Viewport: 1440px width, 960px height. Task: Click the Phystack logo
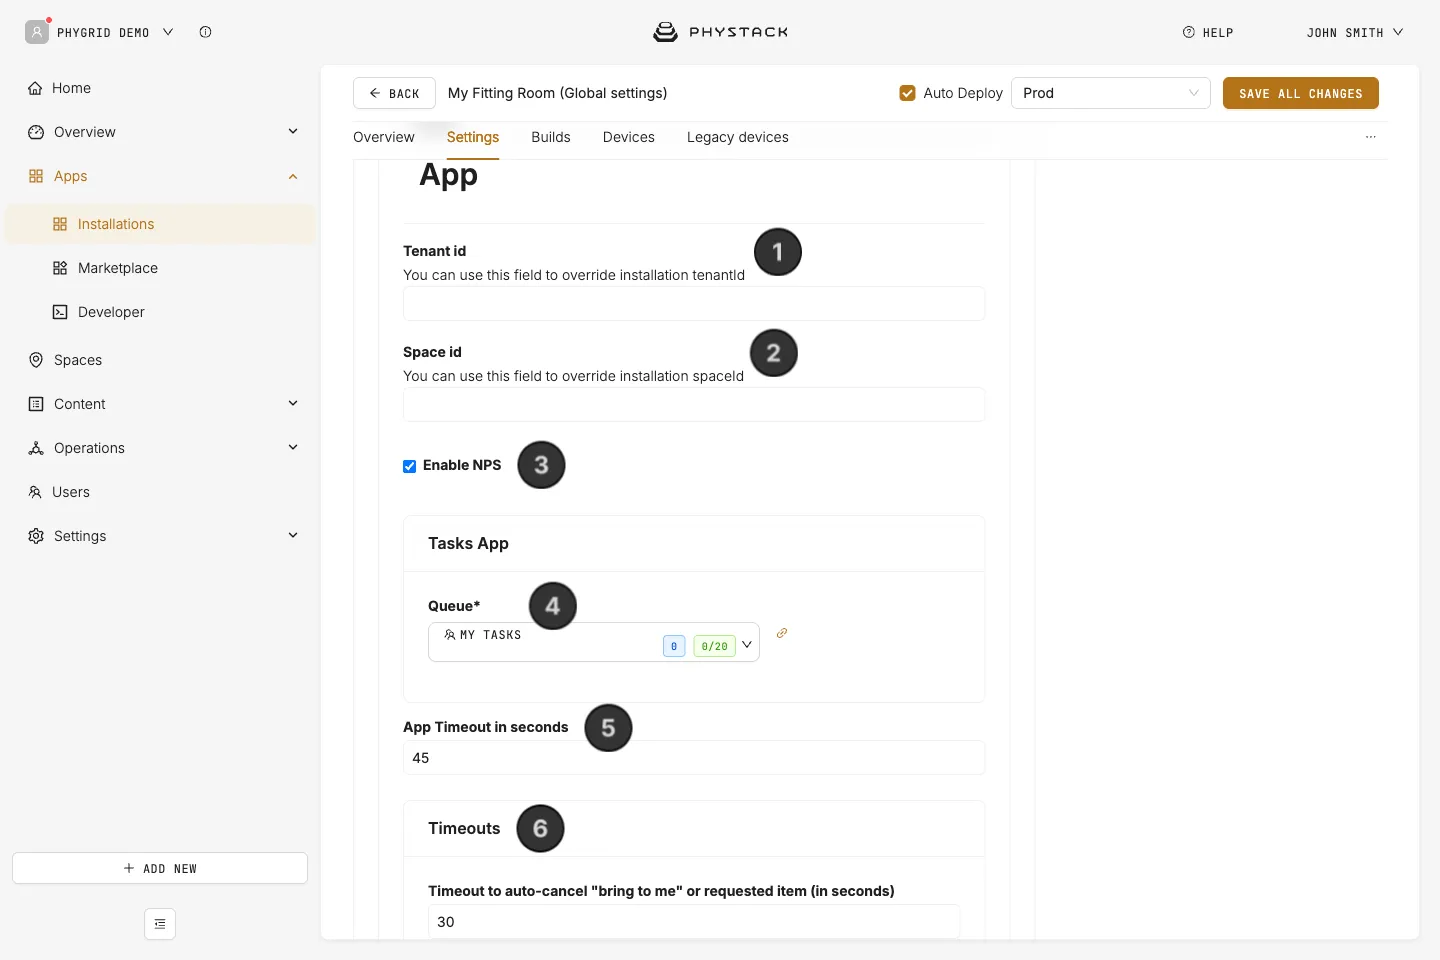(x=720, y=32)
